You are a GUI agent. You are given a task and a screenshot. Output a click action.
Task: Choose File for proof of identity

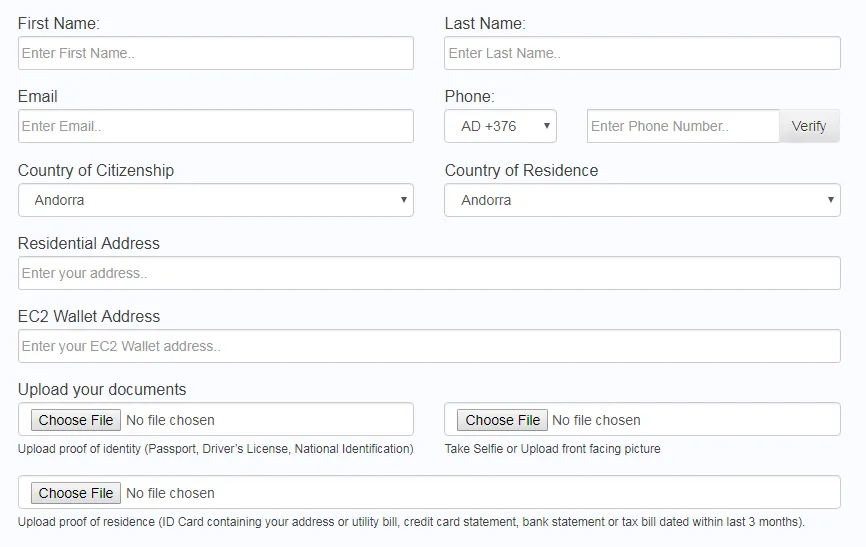(x=76, y=420)
